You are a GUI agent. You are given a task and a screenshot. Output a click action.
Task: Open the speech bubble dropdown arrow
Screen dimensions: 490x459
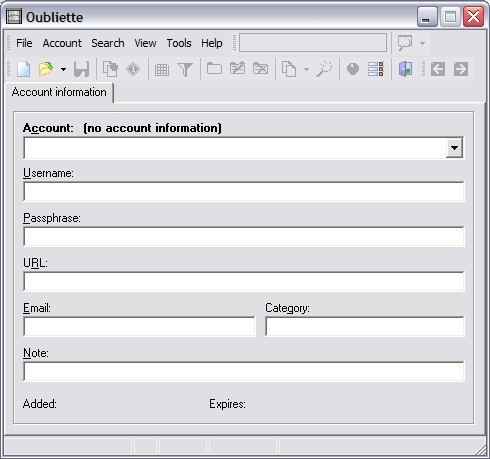tap(422, 43)
